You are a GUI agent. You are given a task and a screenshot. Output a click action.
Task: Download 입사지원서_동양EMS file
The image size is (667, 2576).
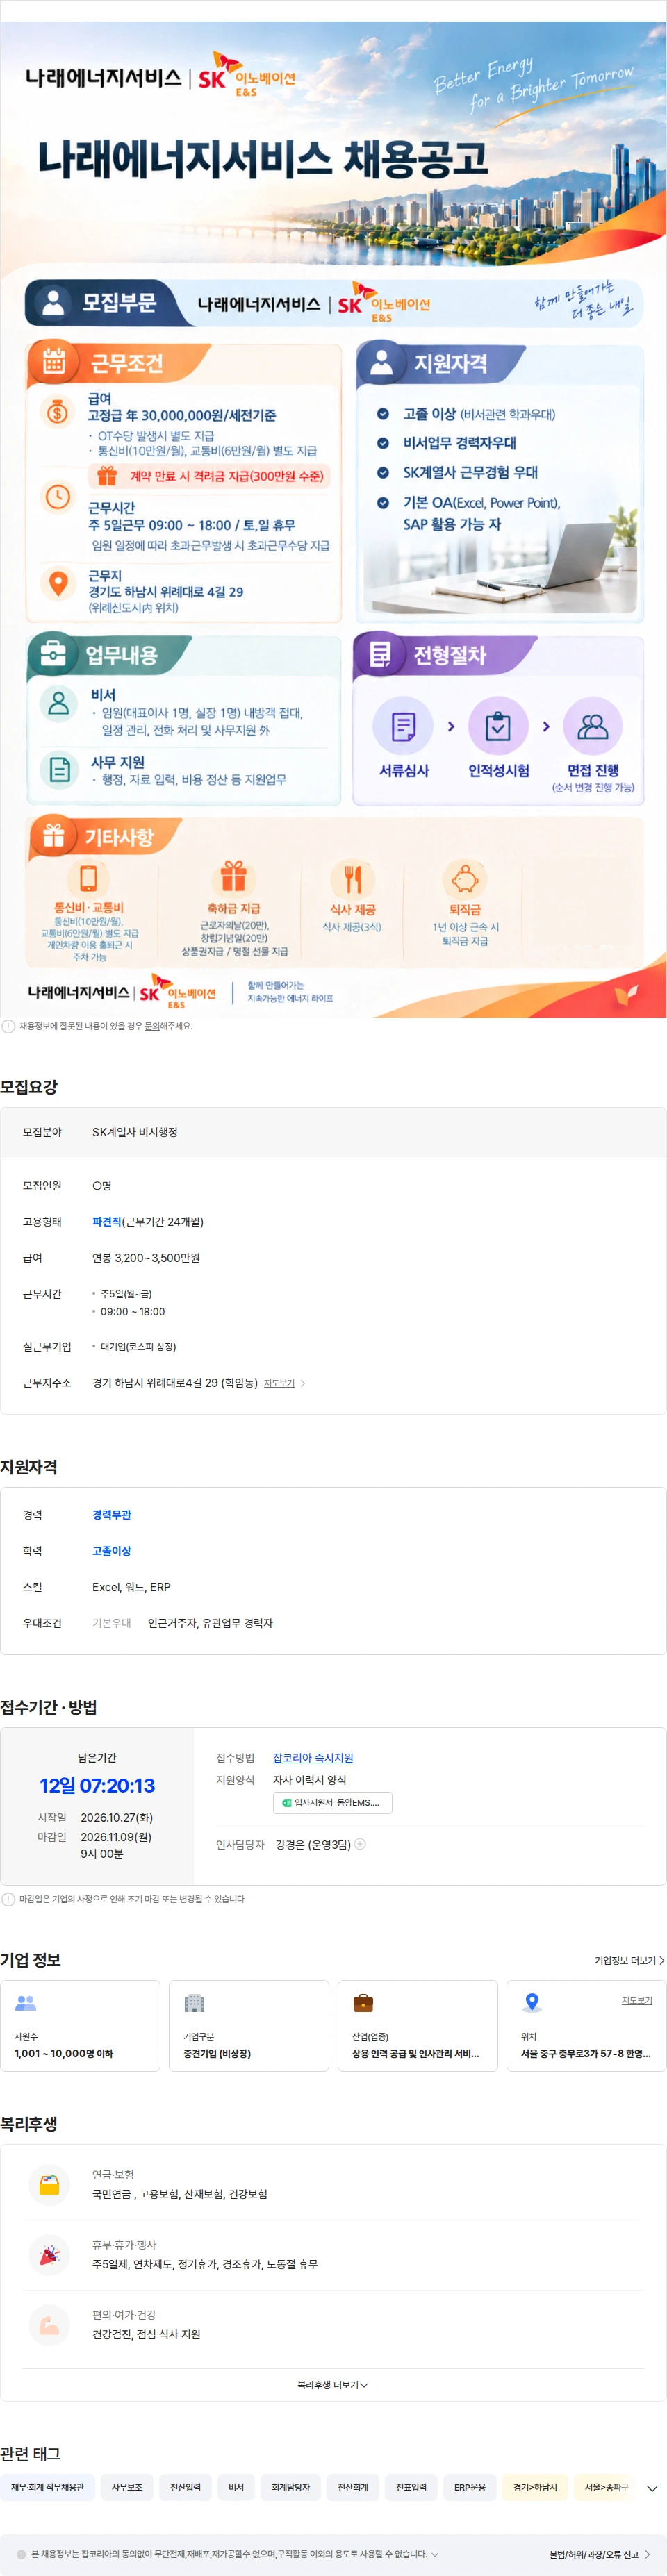click(333, 1803)
